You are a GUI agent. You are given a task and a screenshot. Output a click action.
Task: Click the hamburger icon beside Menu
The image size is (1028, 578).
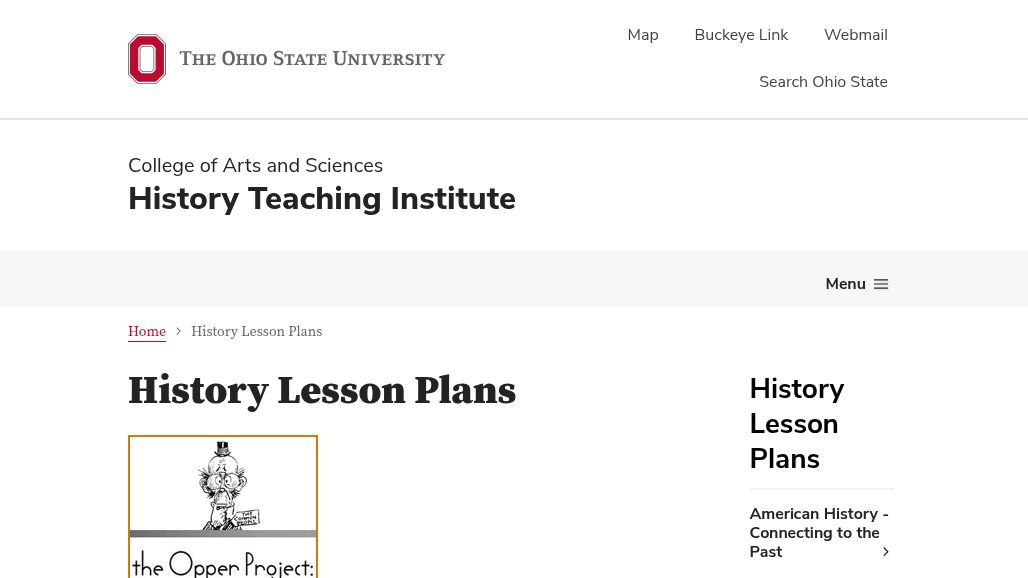(881, 284)
